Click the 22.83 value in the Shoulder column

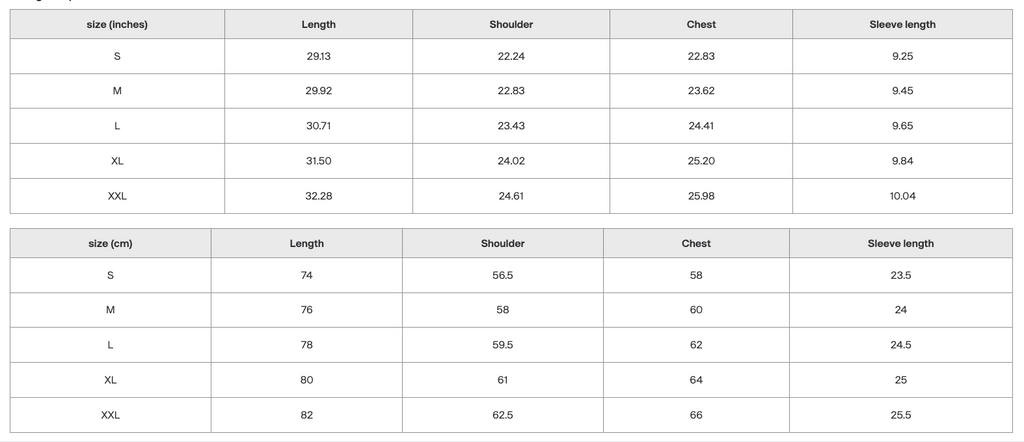point(511,91)
